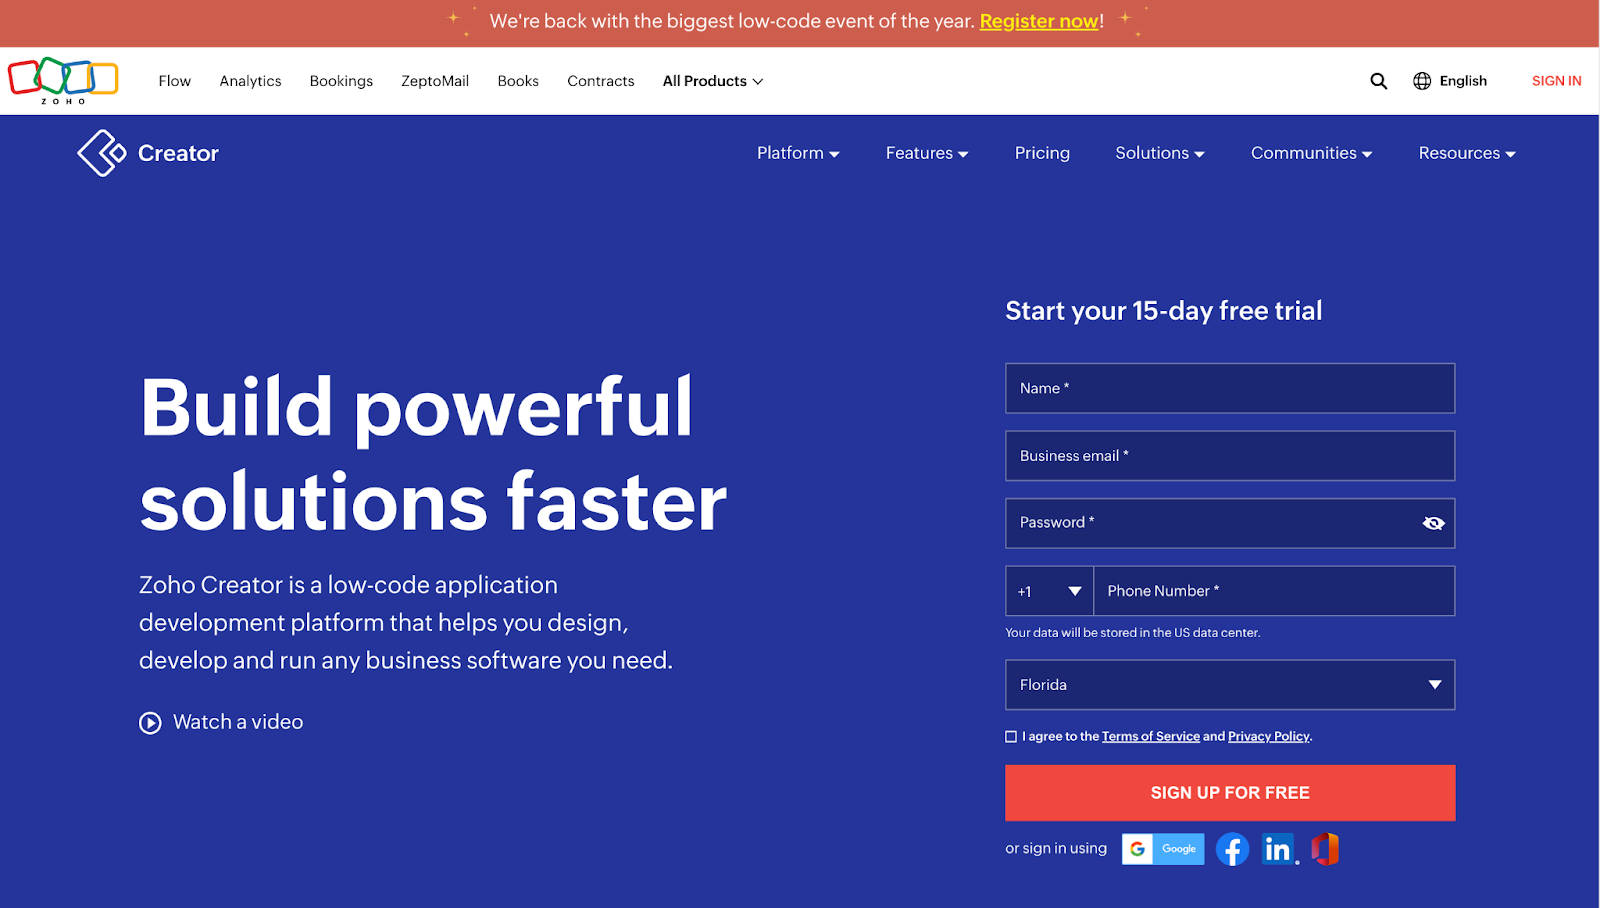The image size is (1600, 908).
Task: Open the Features menu dropdown
Action: [927, 153]
